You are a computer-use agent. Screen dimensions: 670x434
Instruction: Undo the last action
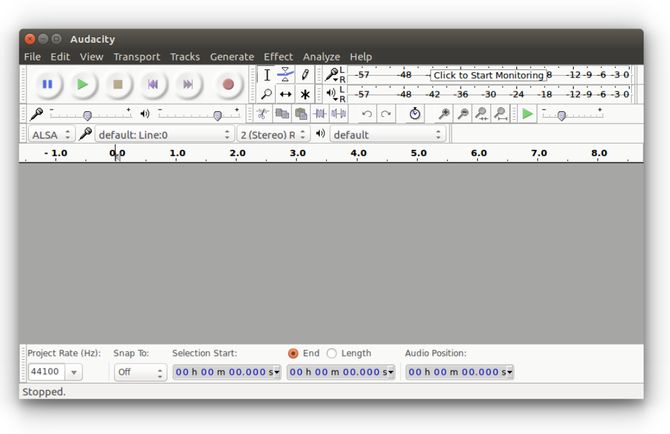[367, 114]
